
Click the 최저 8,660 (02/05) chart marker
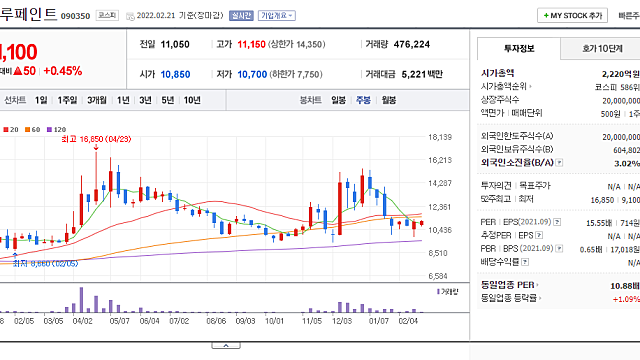click(x=45, y=264)
